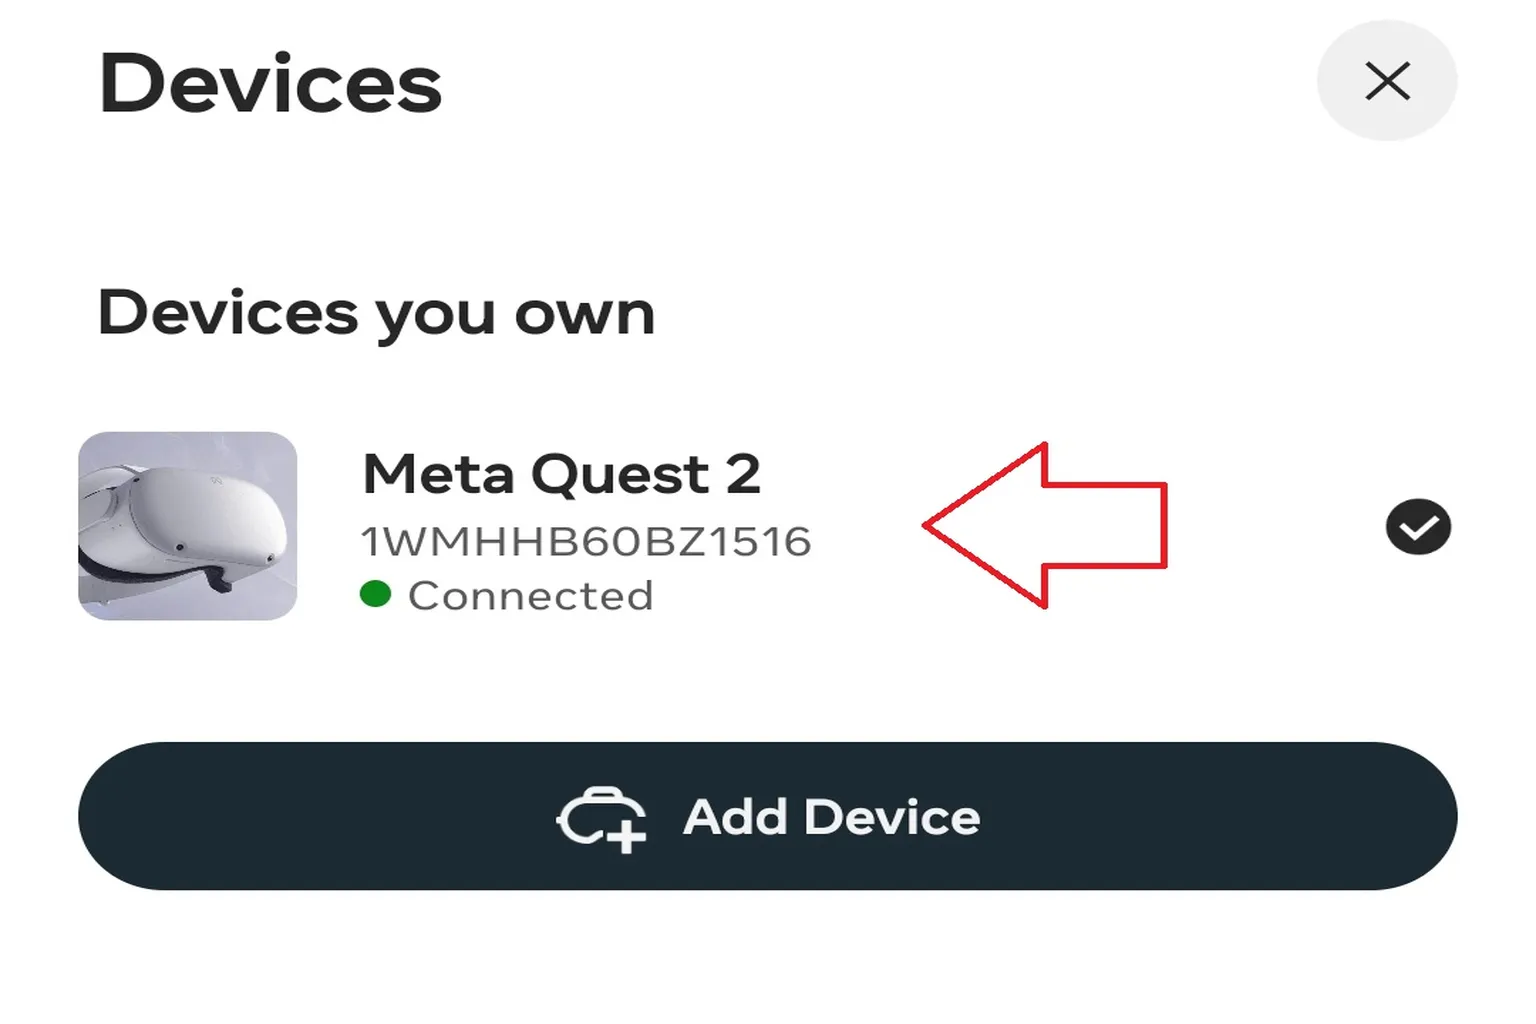Click the Connected status label

[533, 595]
